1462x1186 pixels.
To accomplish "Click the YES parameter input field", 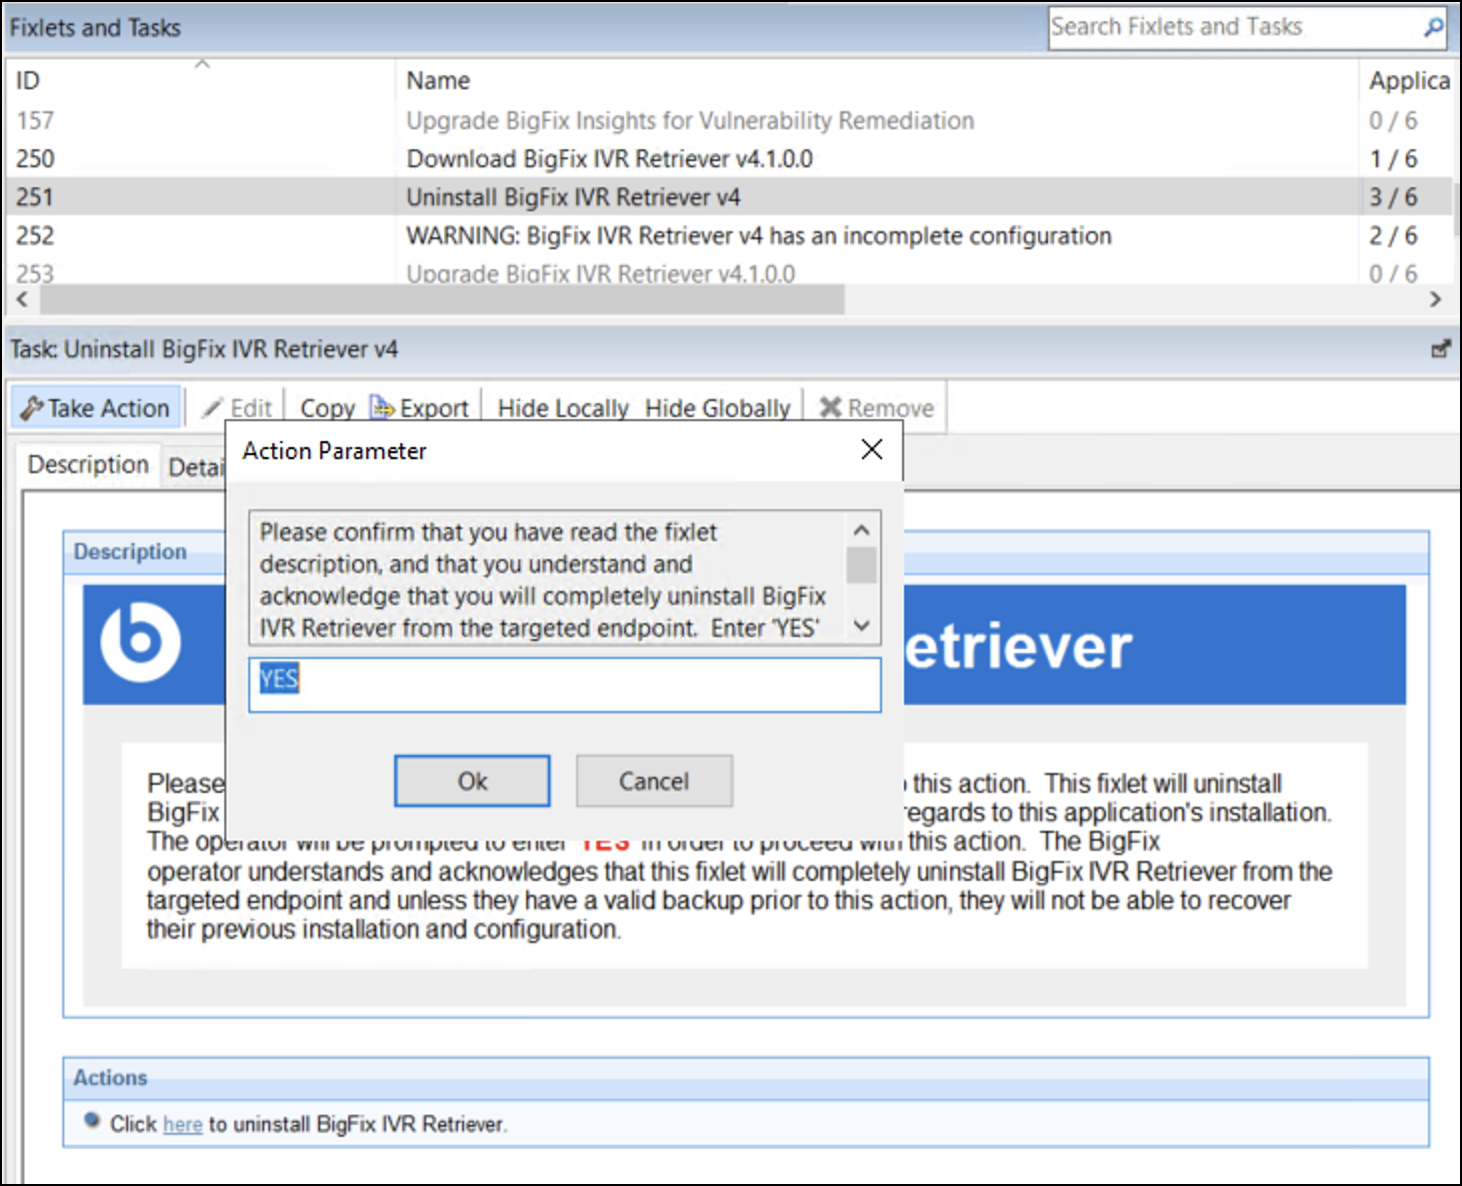I will click(x=565, y=685).
